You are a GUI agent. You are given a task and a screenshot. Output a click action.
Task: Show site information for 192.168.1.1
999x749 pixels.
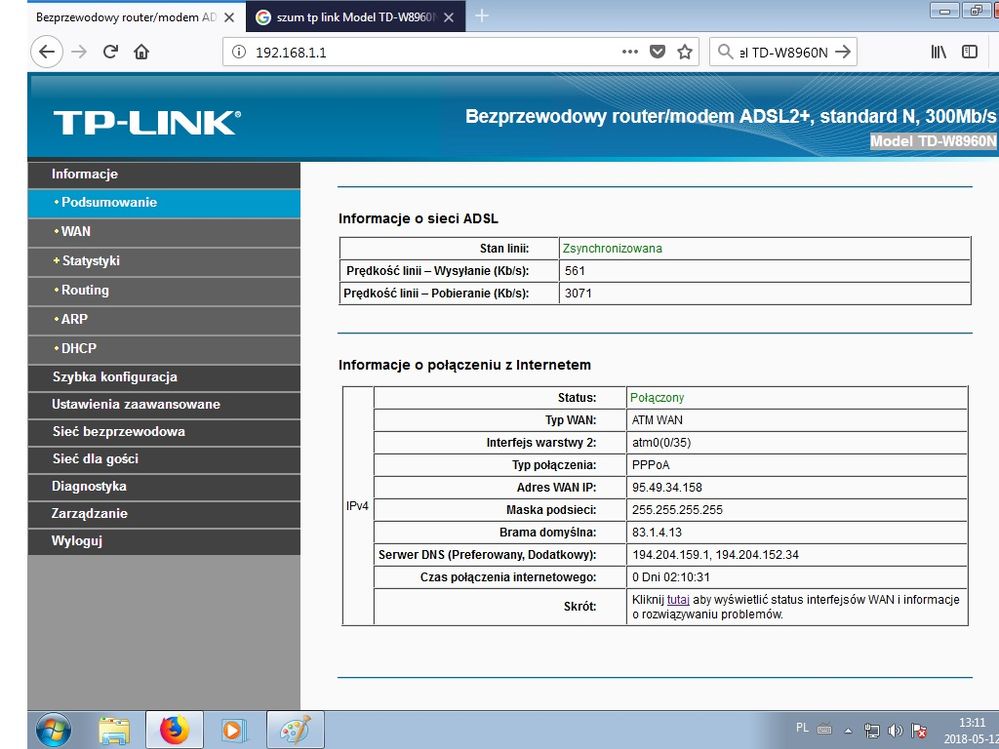(239, 52)
